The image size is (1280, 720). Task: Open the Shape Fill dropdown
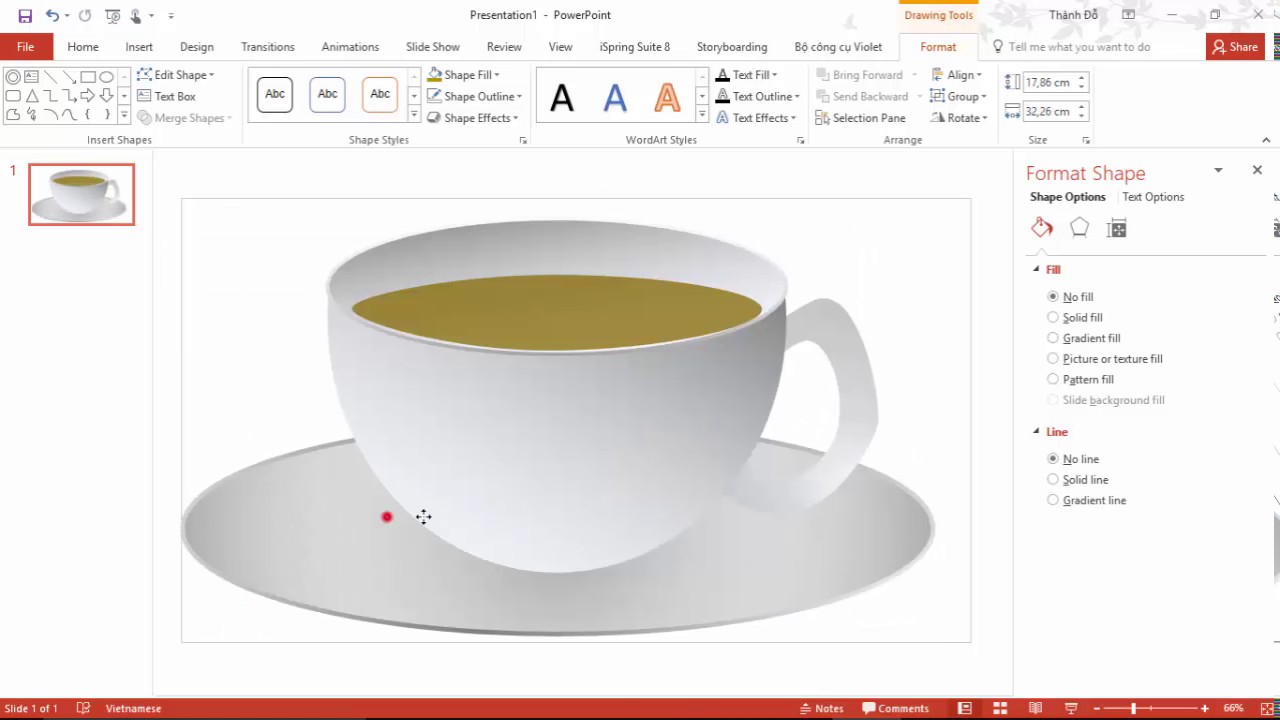coord(463,75)
